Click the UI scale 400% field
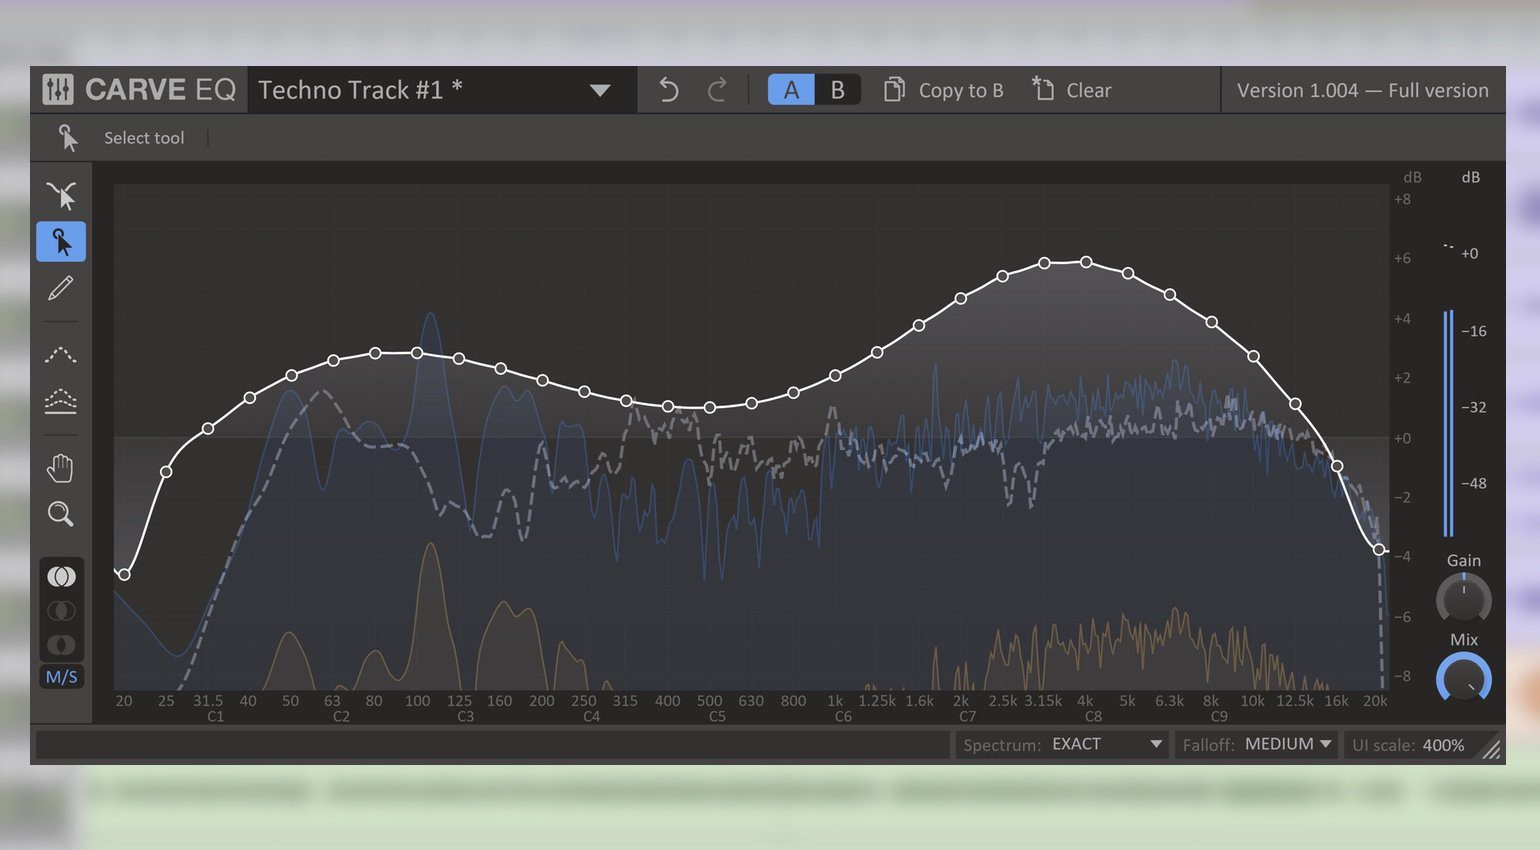The height and width of the screenshot is (850, 1540). tap(1408, 745)
